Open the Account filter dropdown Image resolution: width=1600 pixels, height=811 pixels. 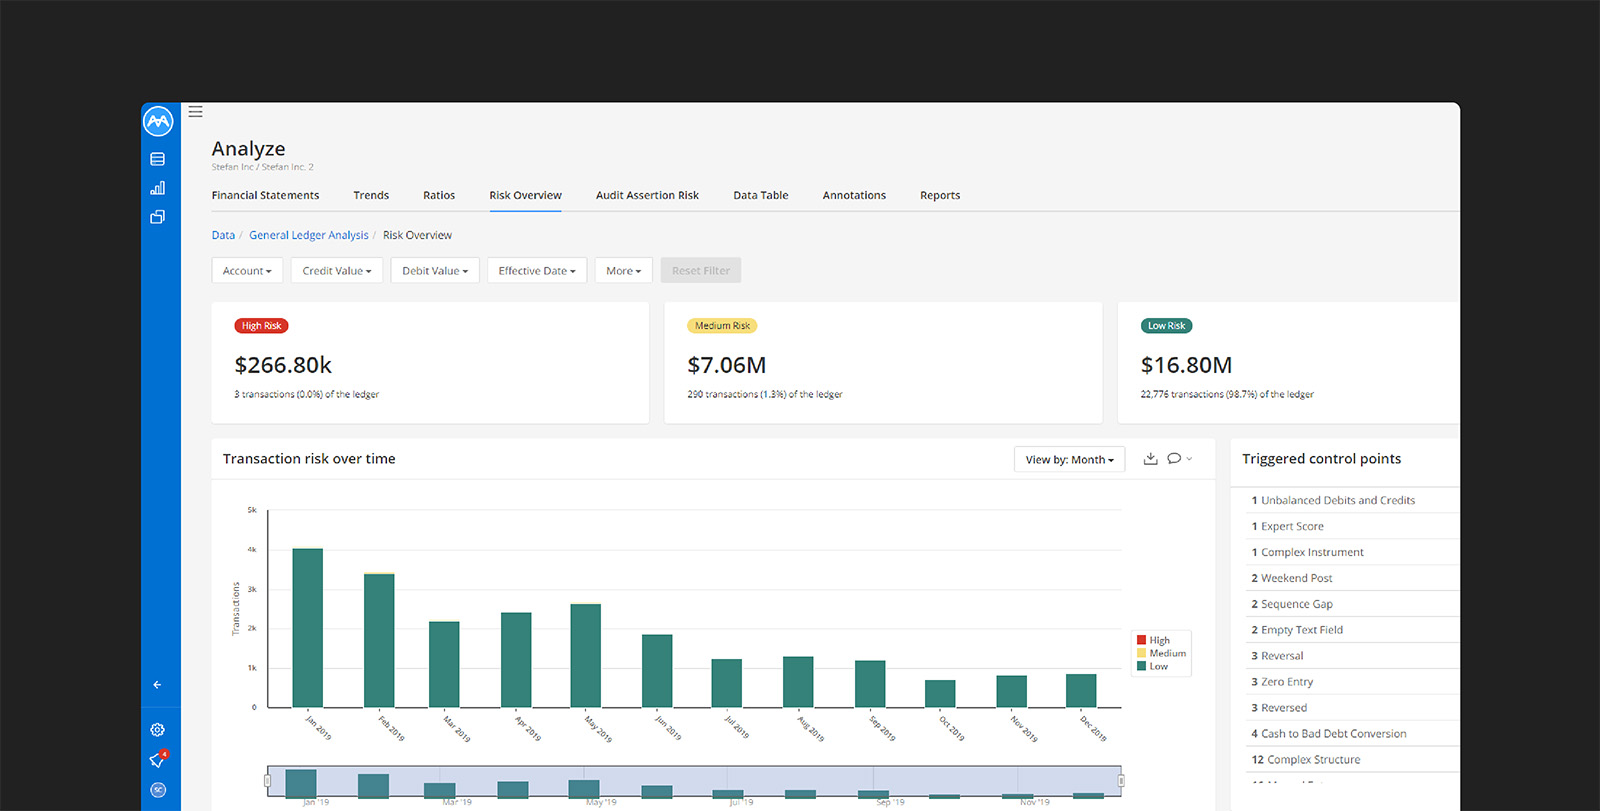(x=247, y=271)
